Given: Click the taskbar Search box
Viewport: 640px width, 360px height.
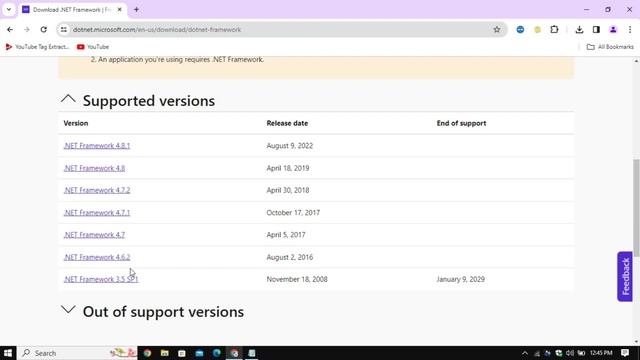Looking at the screenshot, I should pyautogui.click(x=78, y=353).
